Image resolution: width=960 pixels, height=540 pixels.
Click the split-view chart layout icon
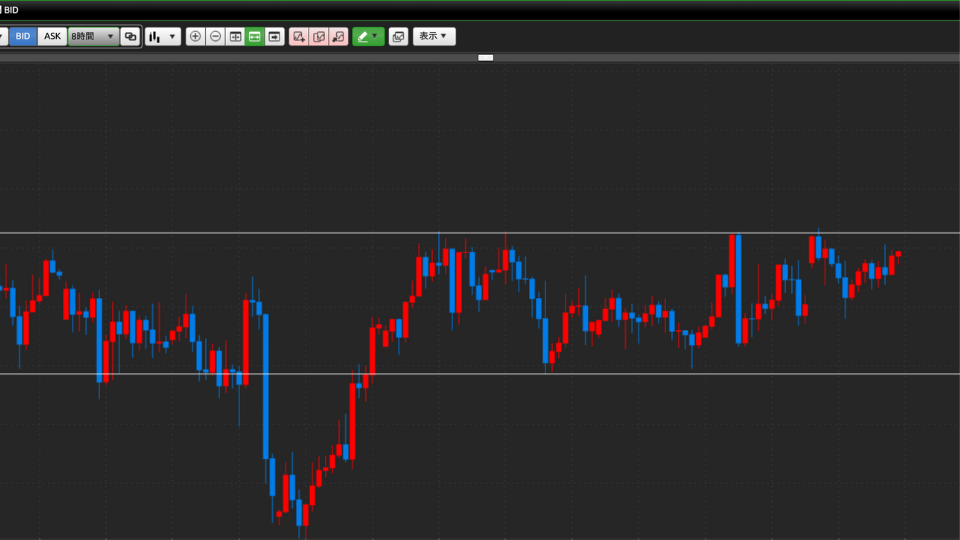tap(235, 36)
